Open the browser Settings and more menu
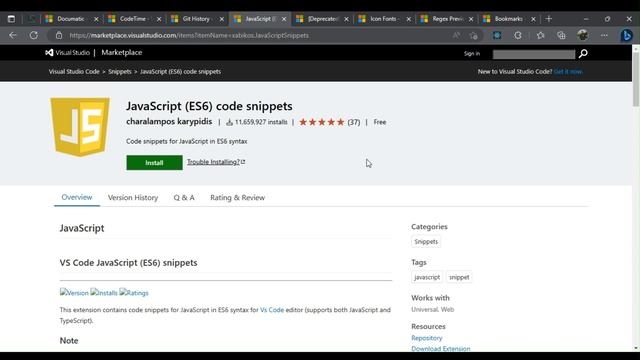 604,36
